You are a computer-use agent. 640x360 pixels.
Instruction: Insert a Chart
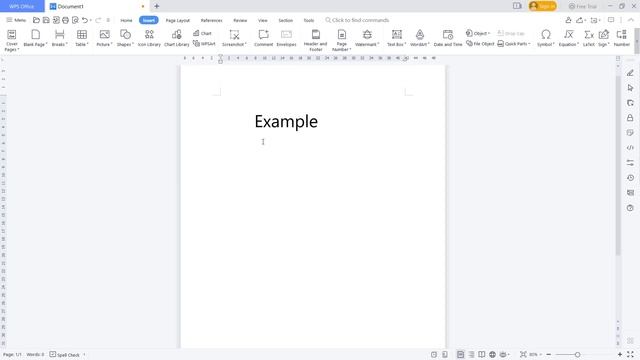[202, 33]
